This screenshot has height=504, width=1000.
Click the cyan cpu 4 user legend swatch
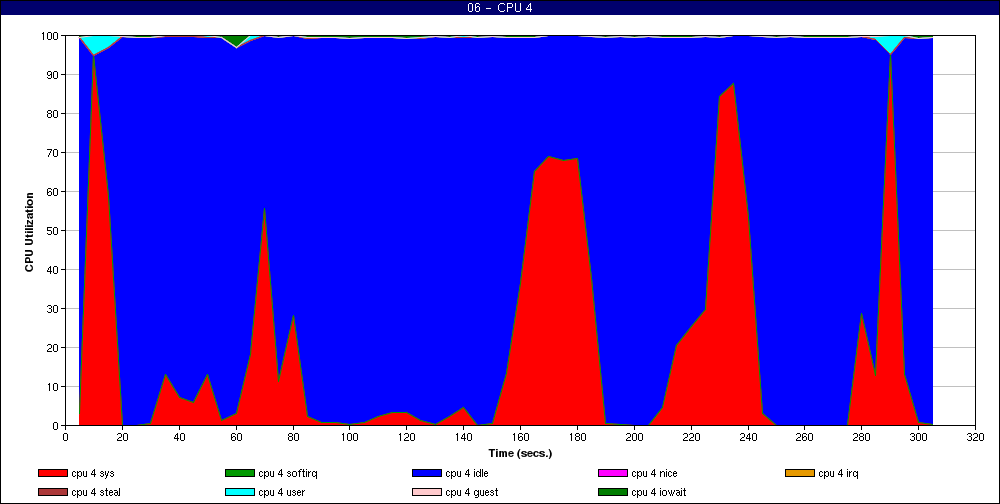coord(239,492)
